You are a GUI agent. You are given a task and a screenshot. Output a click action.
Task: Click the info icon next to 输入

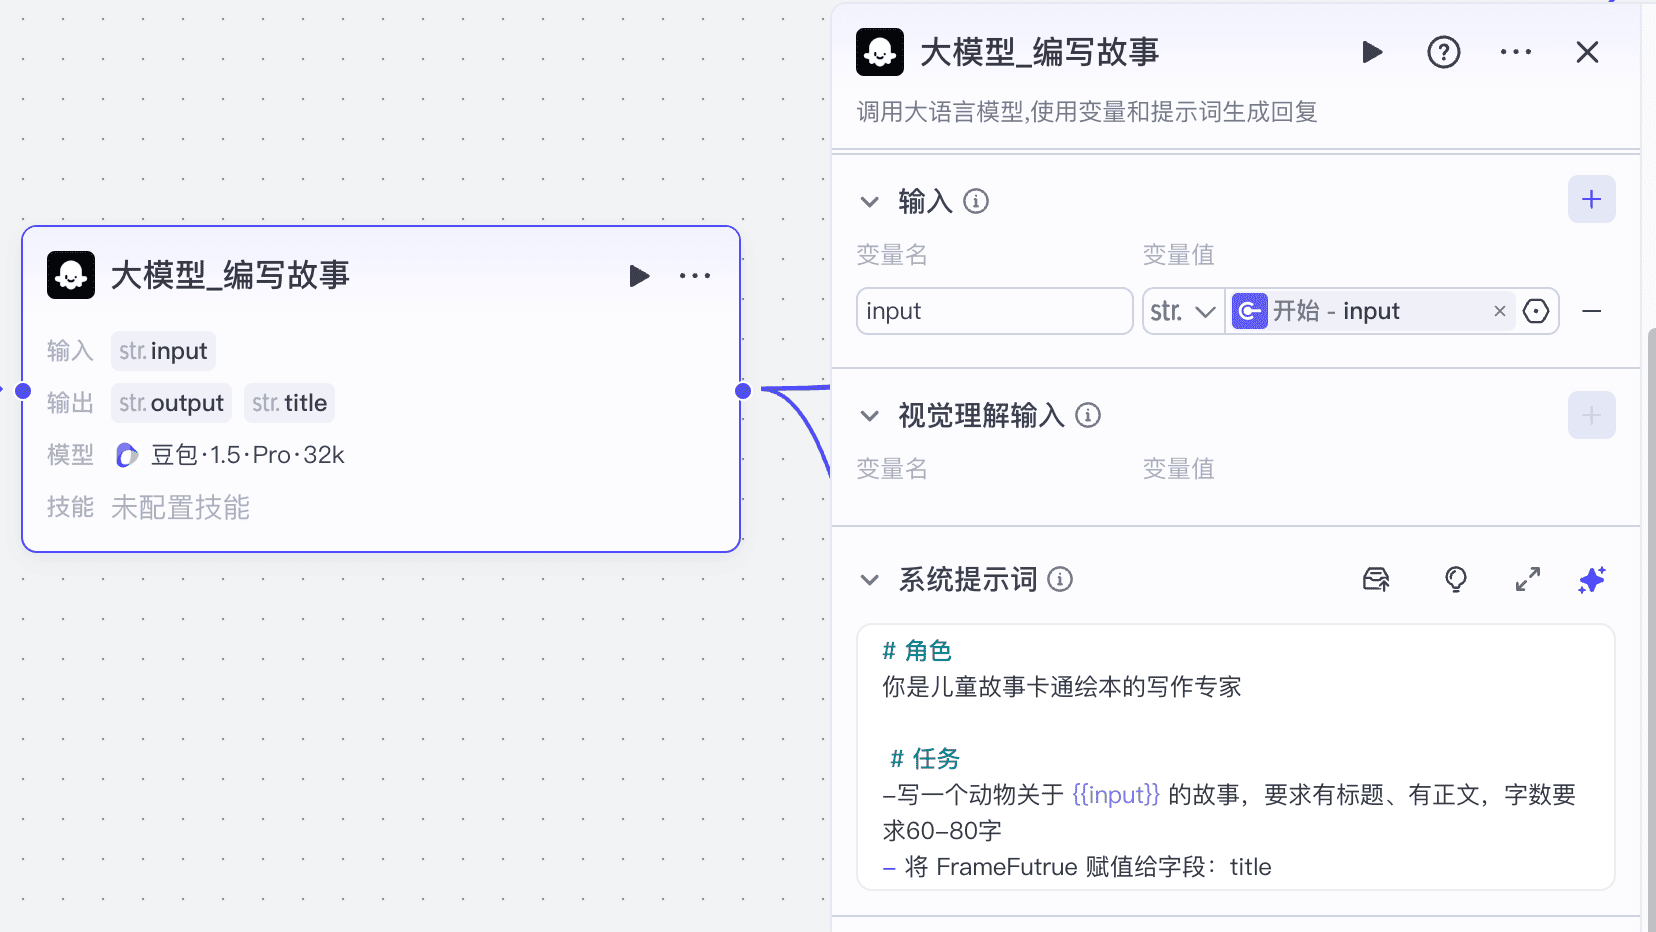click(x=975, y=201)
